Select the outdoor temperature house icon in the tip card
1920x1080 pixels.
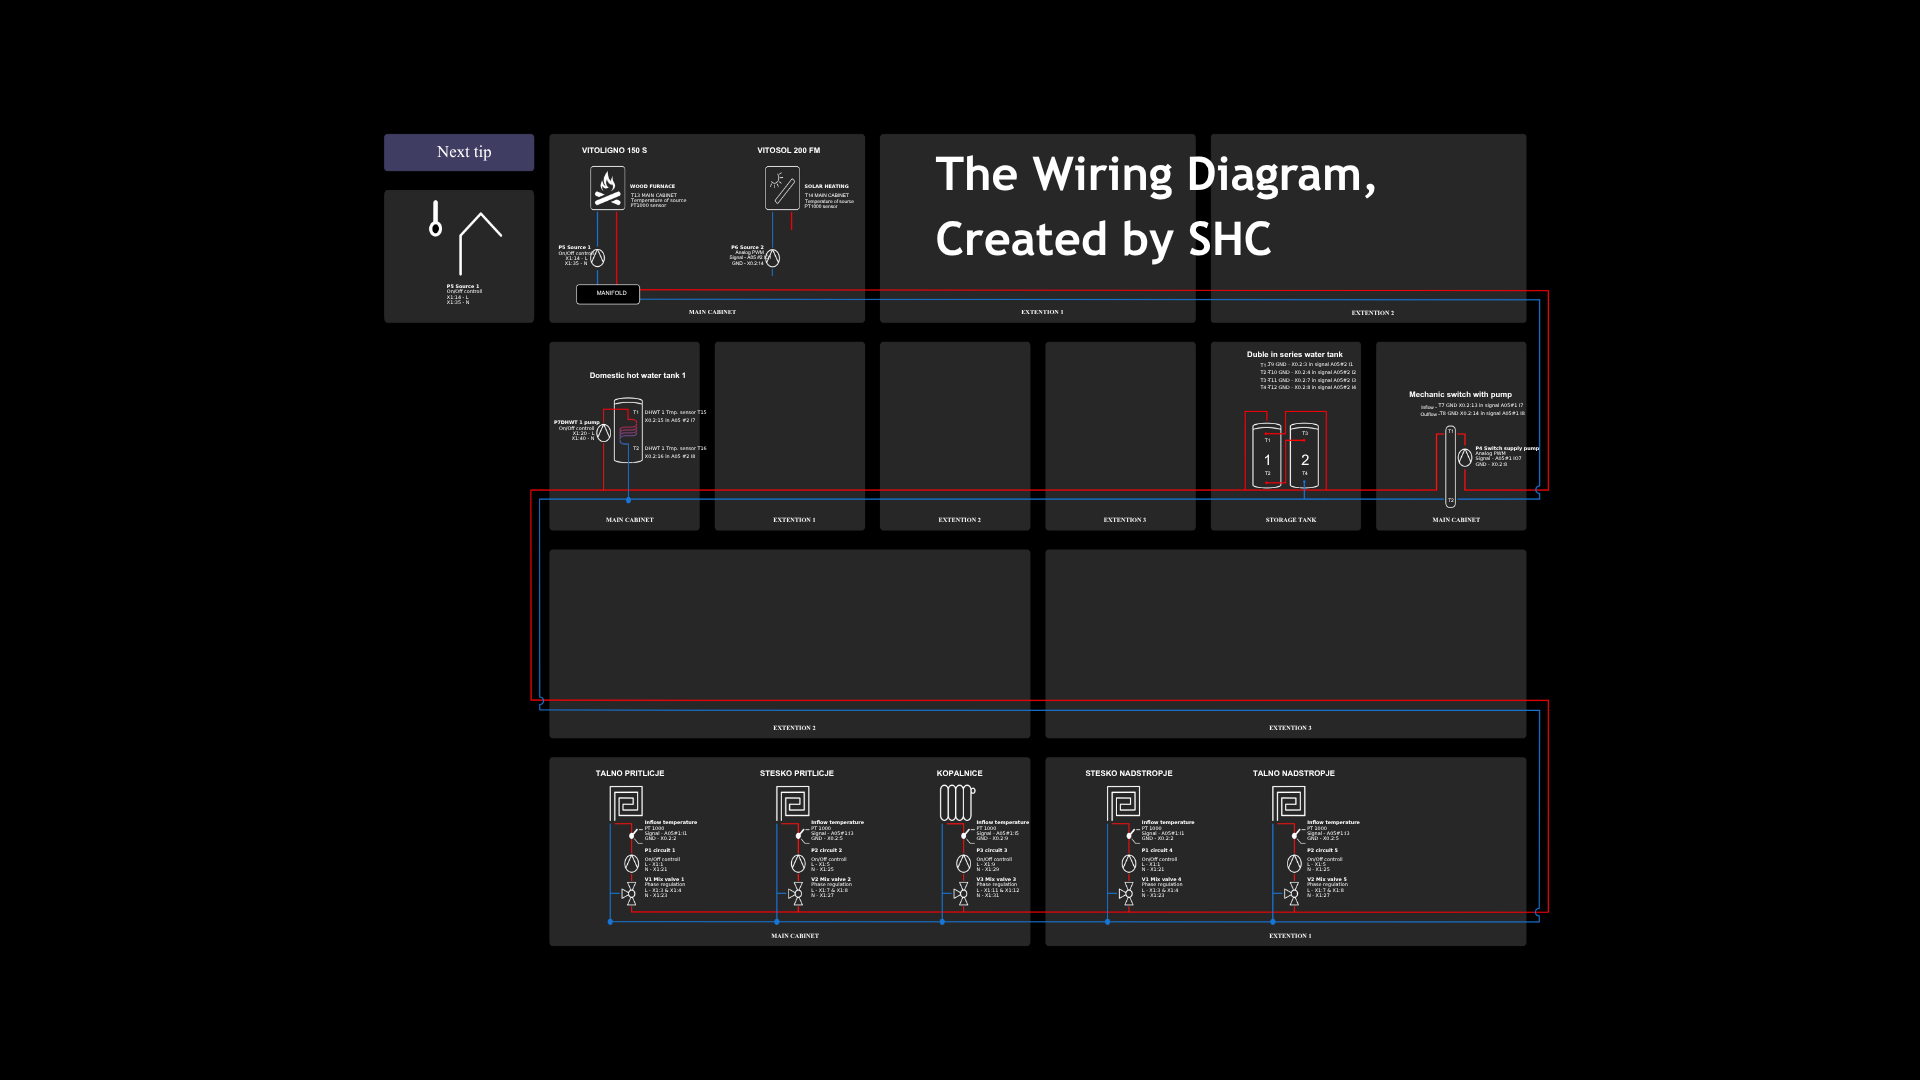tap(466, 238)
